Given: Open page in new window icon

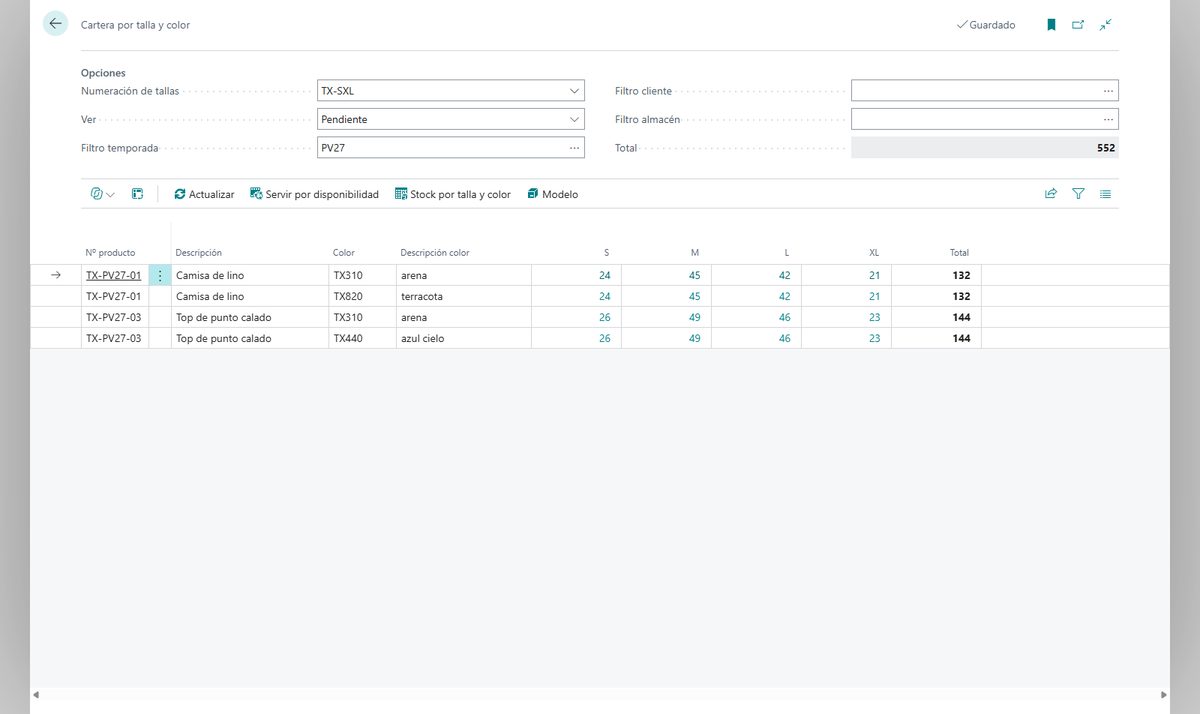Looking at the screenshot, I should 1078,25.
